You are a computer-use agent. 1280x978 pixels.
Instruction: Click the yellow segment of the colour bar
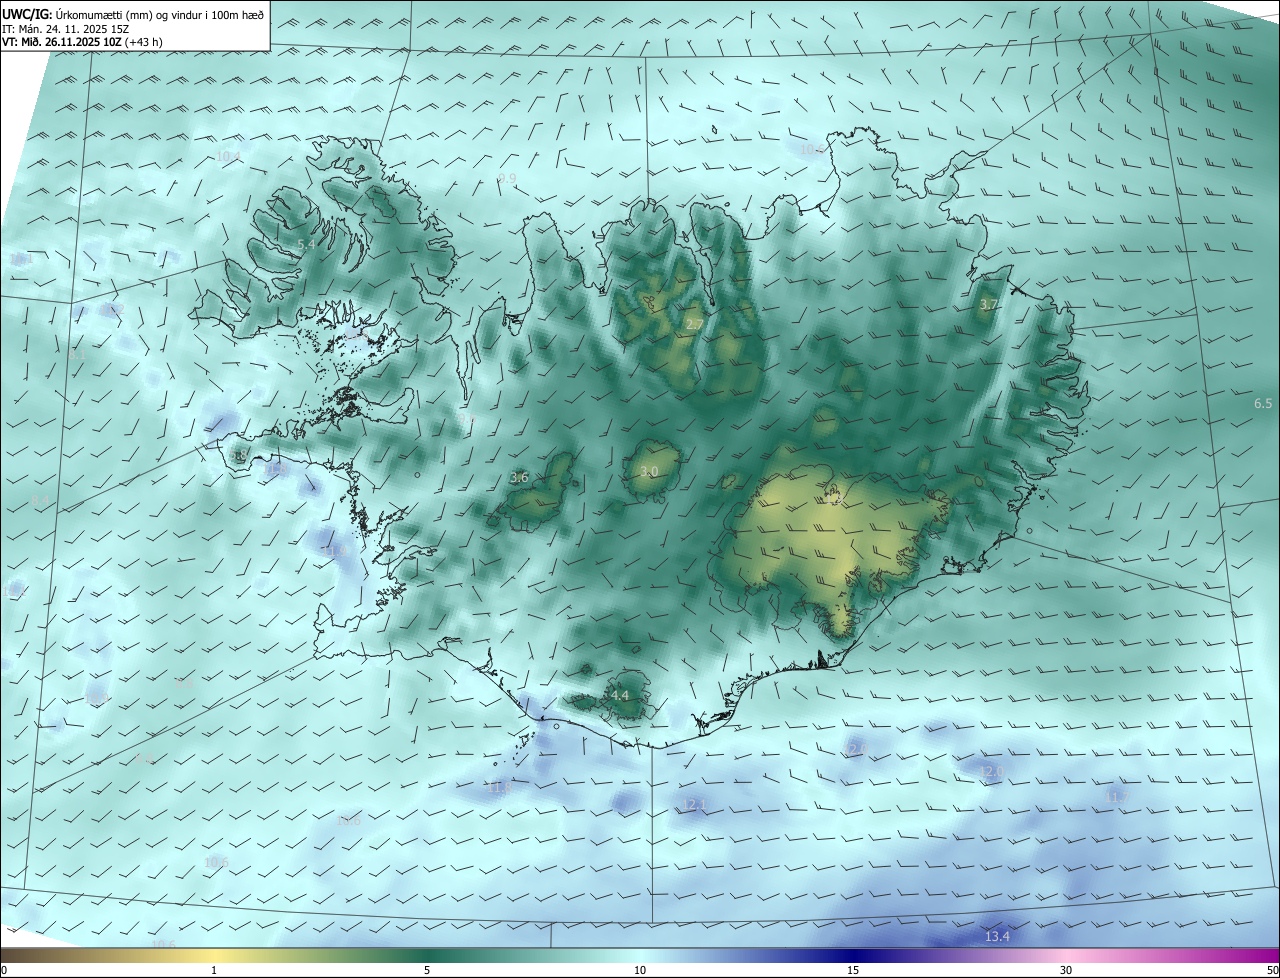pyautogui.click(x=215, y=955)
